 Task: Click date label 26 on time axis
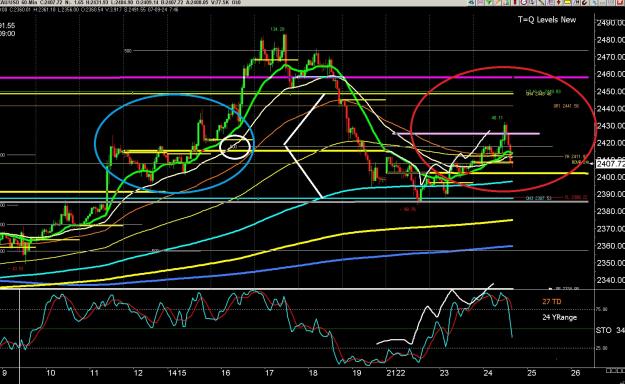pos(575,373)
